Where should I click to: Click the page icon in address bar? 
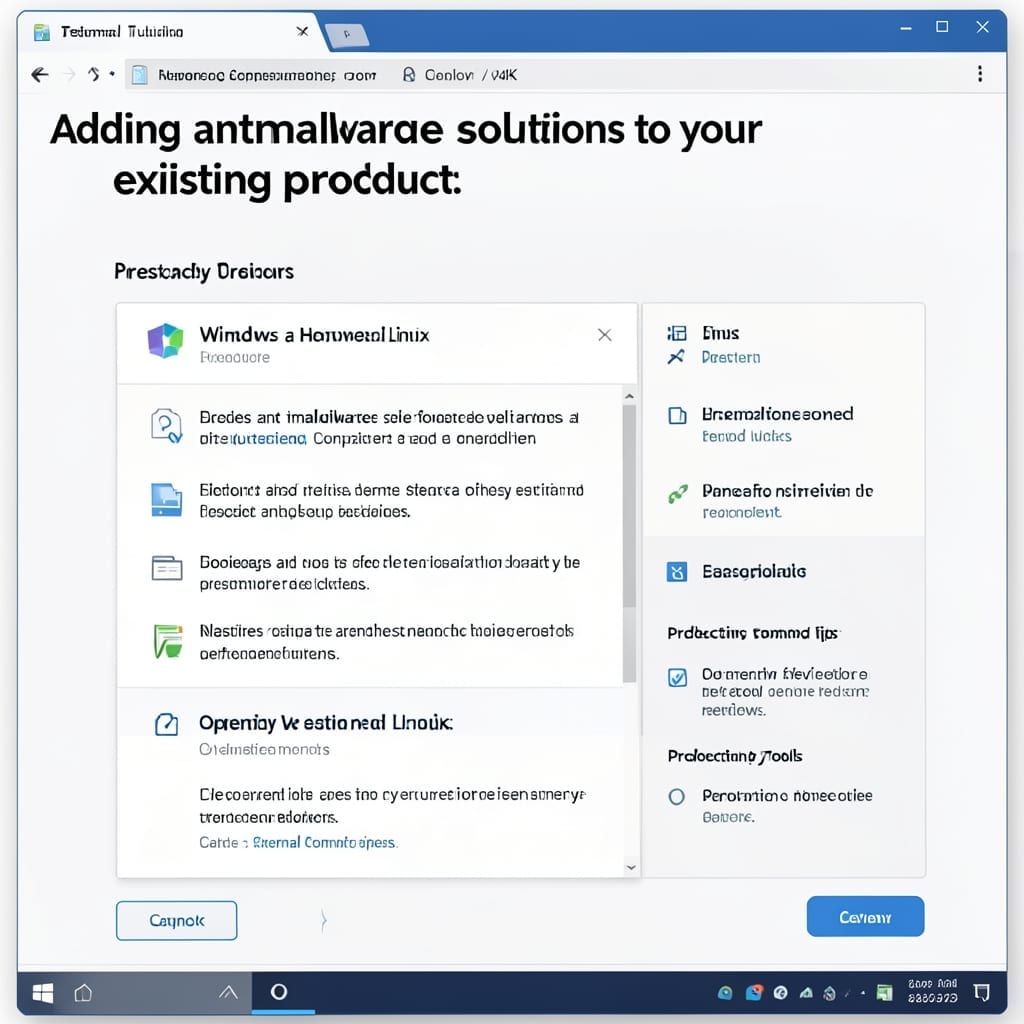139,75
